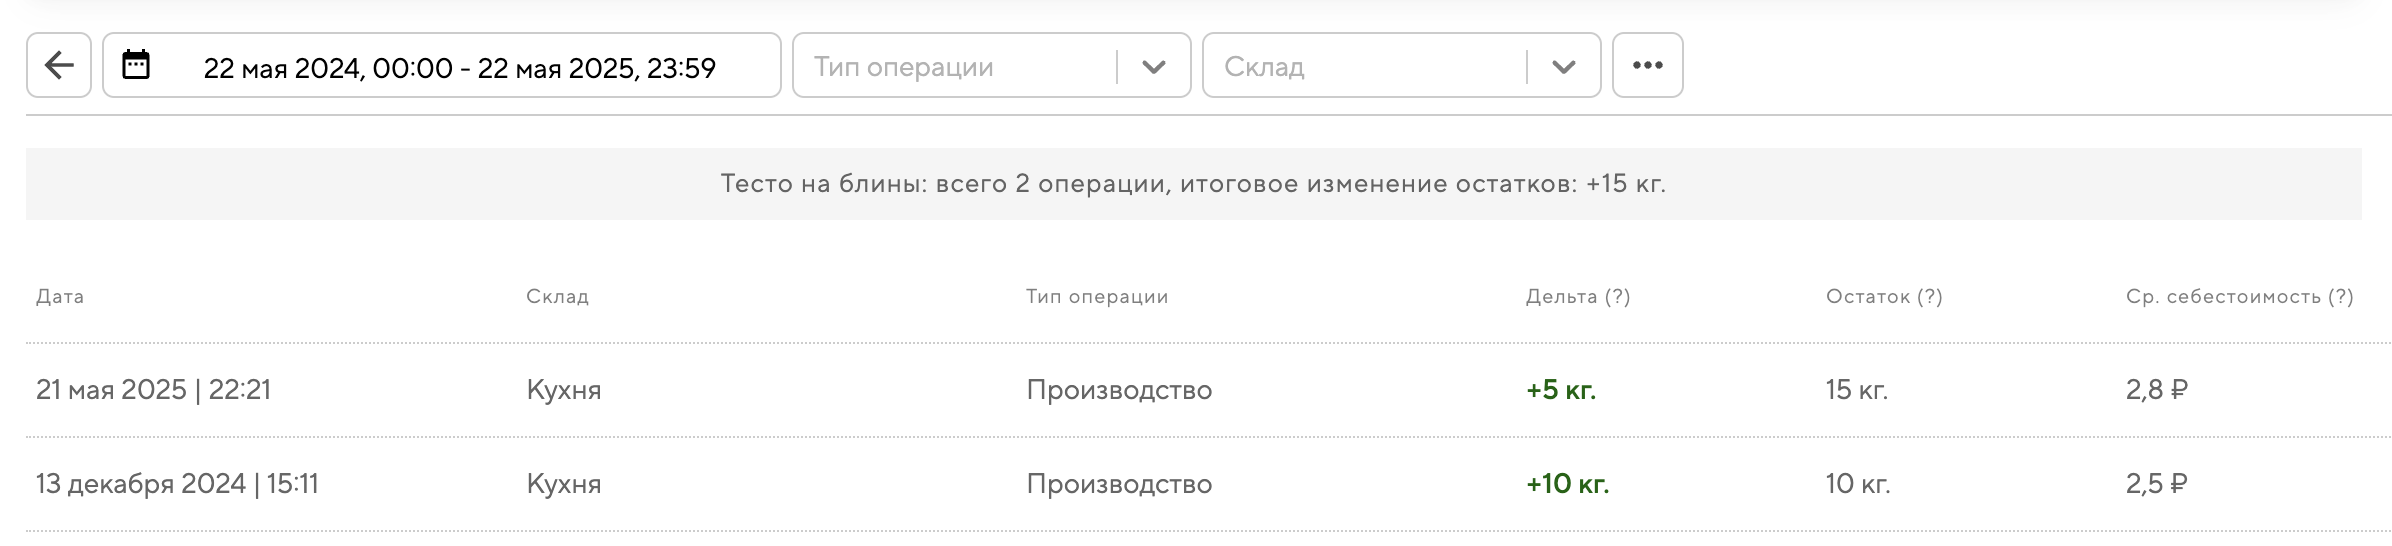Click the calendar icon in date field
This screenshot has height=546, width=2392.
[136, 65]
